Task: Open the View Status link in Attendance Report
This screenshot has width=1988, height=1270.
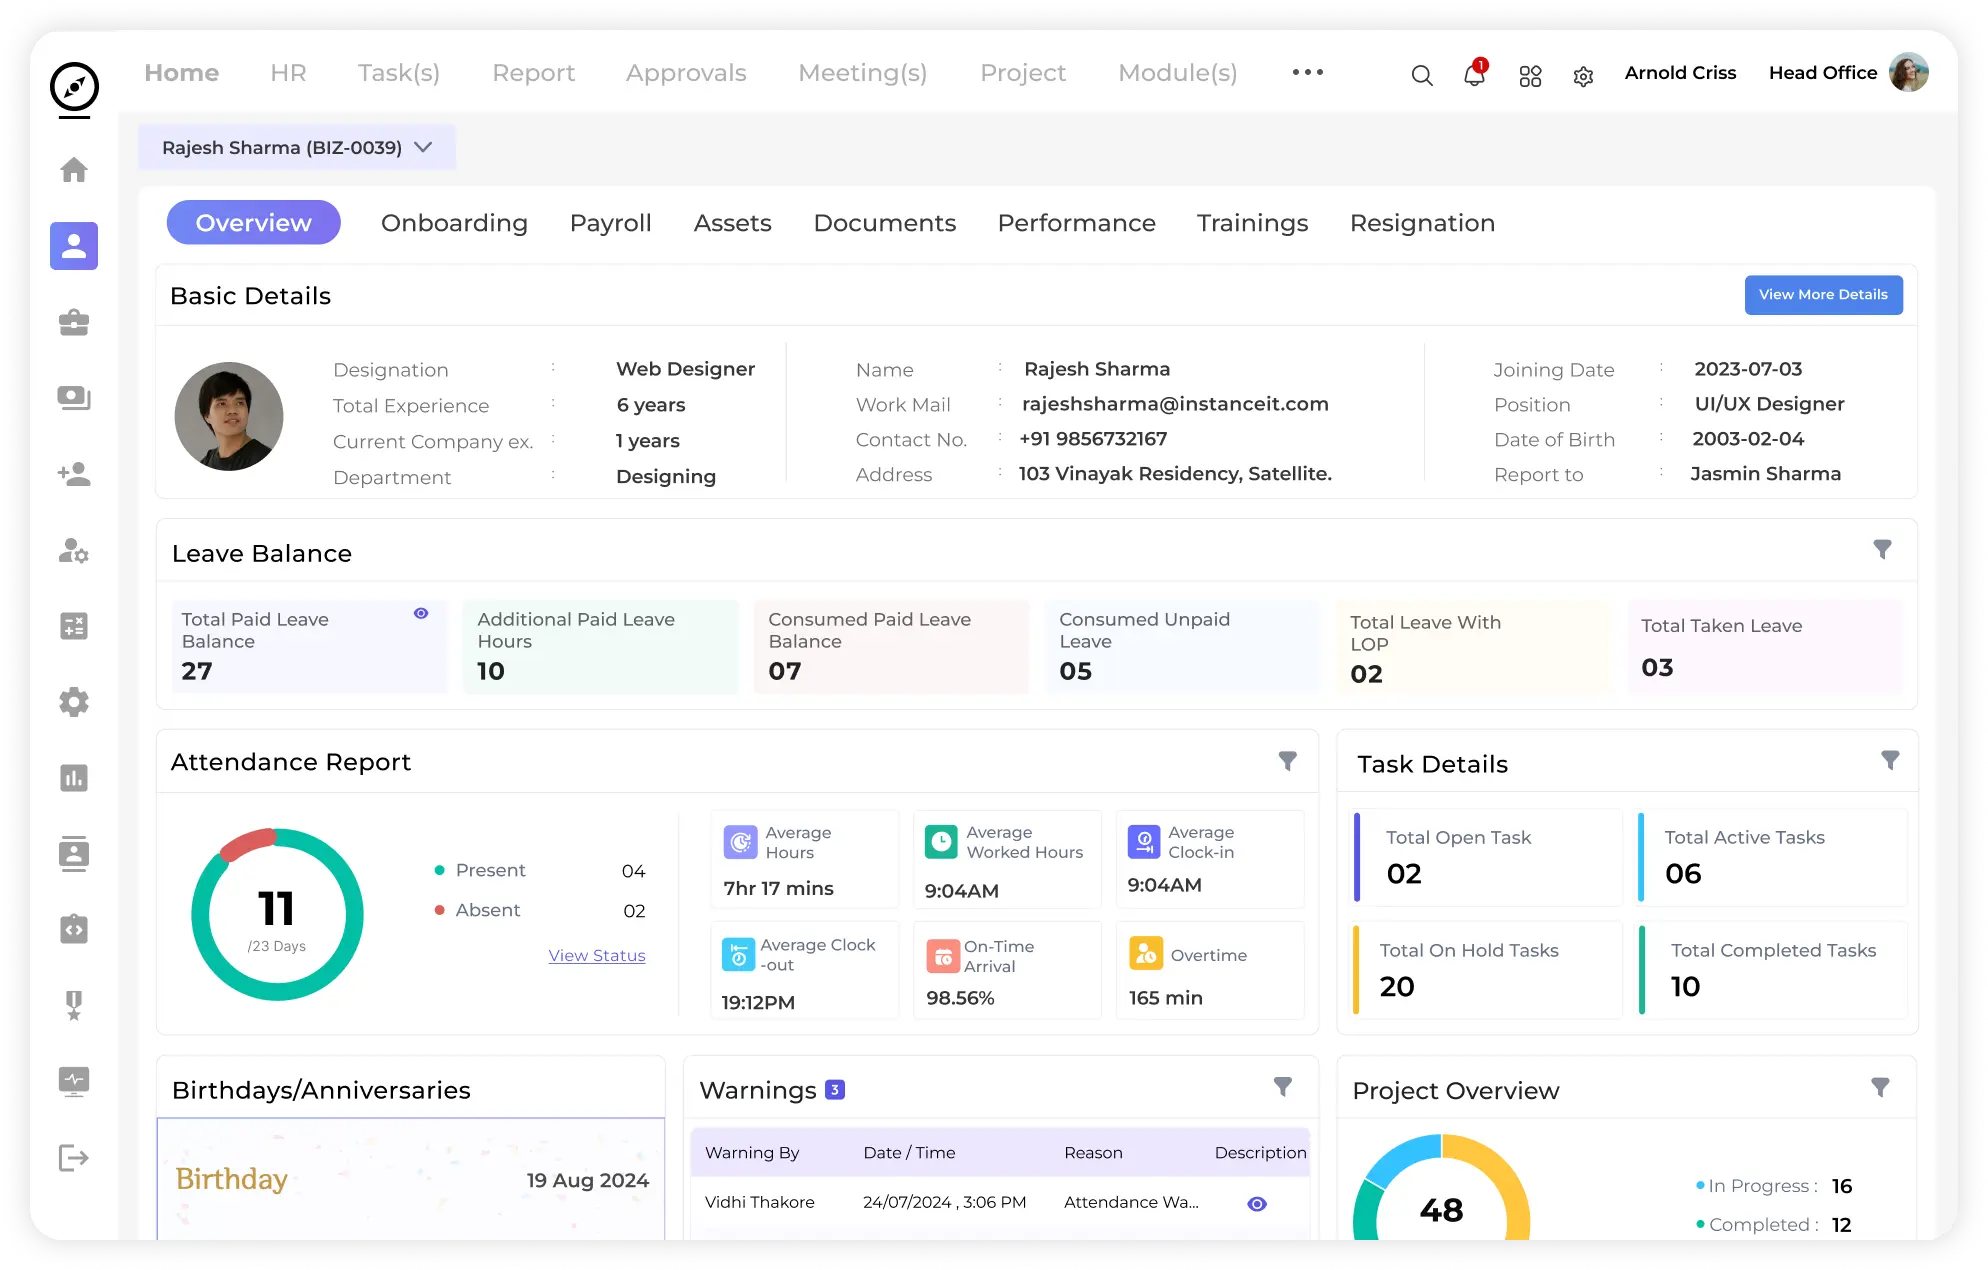Action: (597, 956)
